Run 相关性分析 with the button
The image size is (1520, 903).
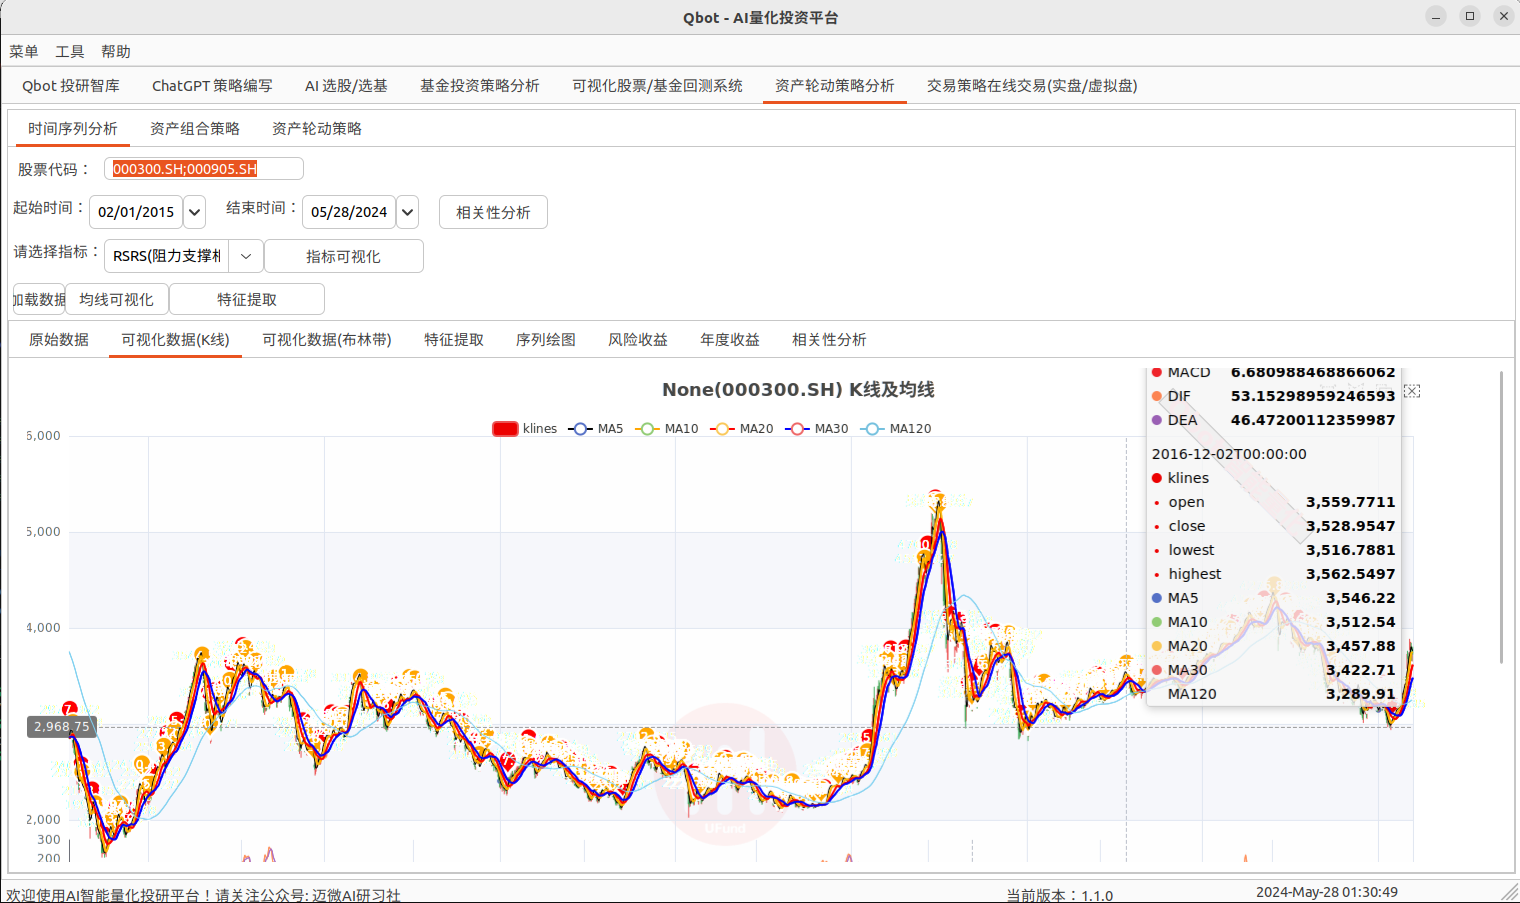[493, 211]
